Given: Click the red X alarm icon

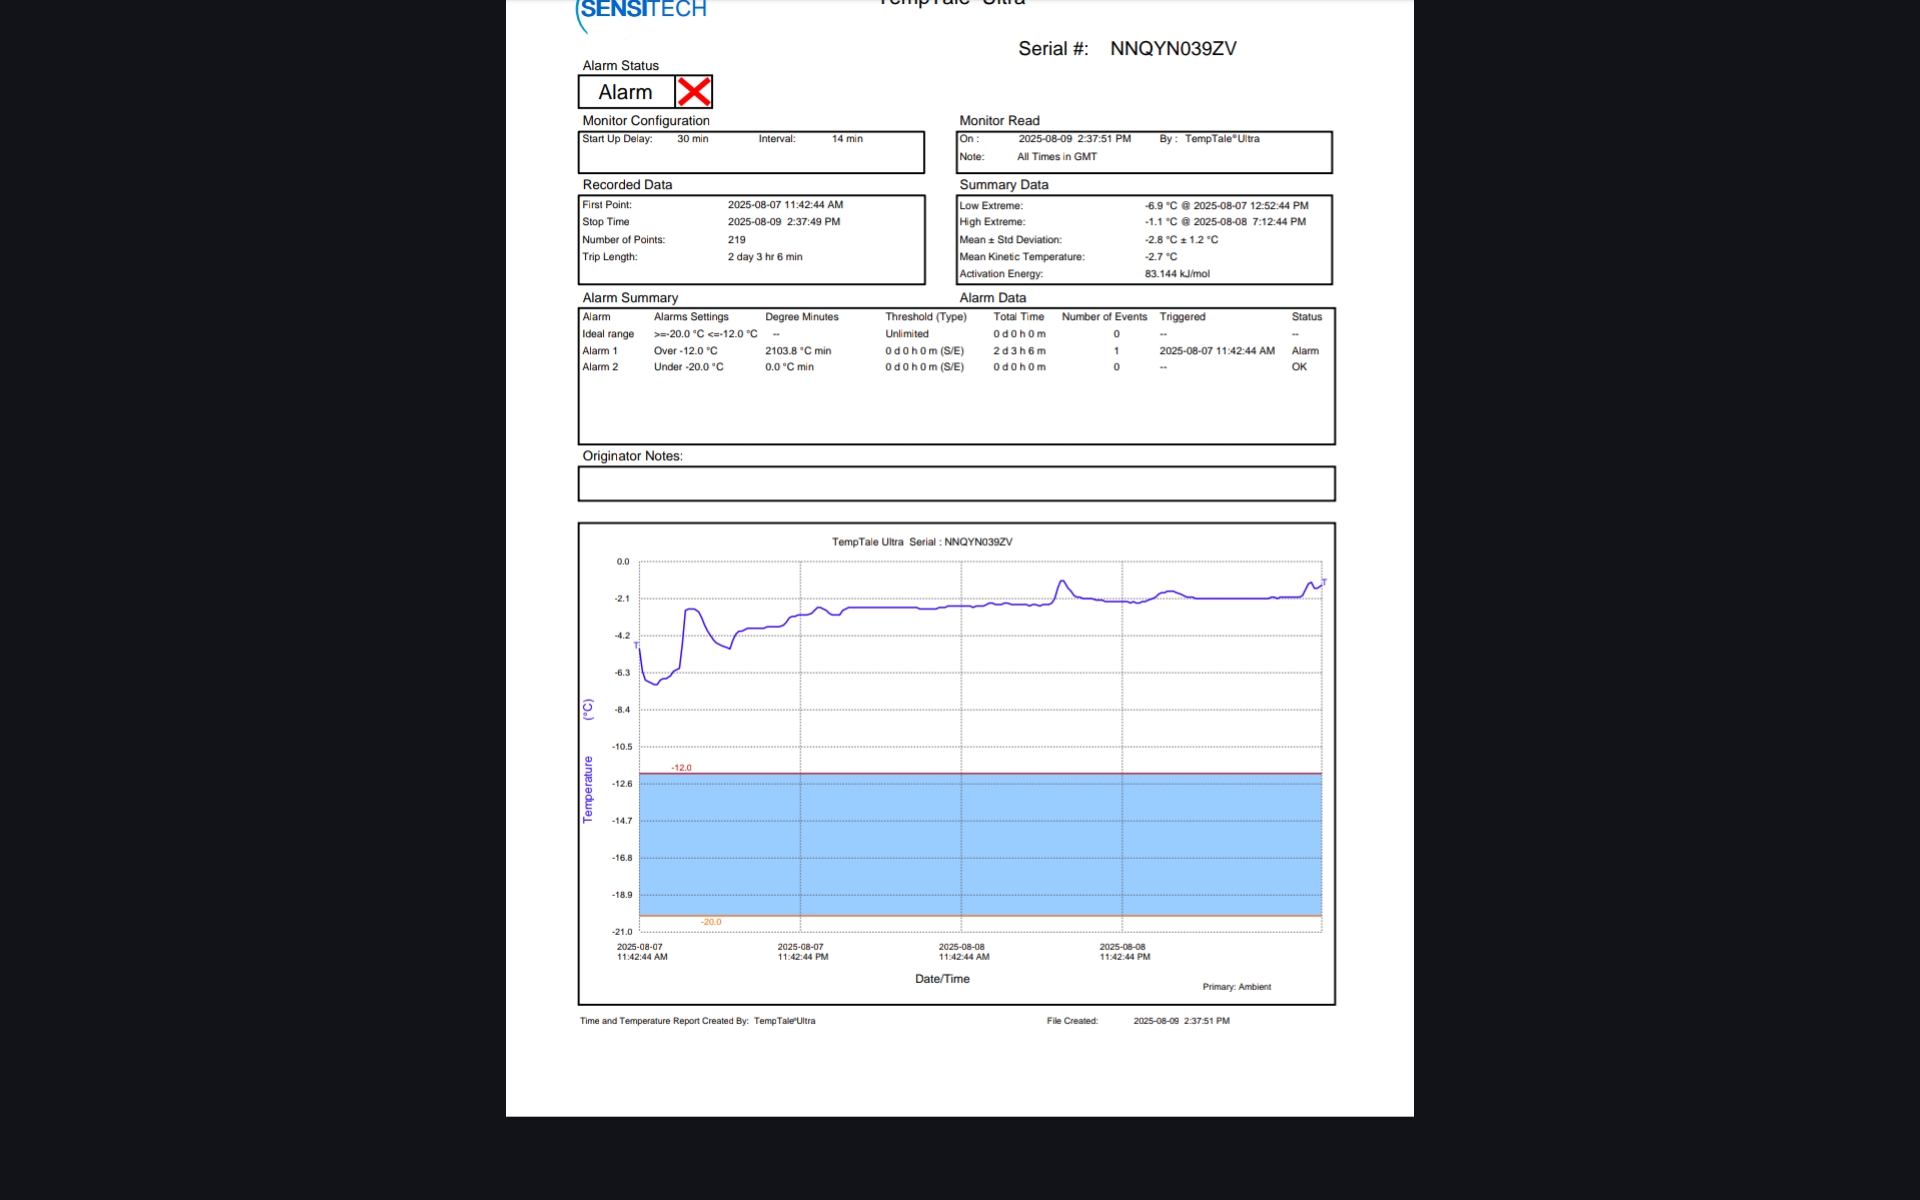Looking at the screenshot, I should [694, 92].
